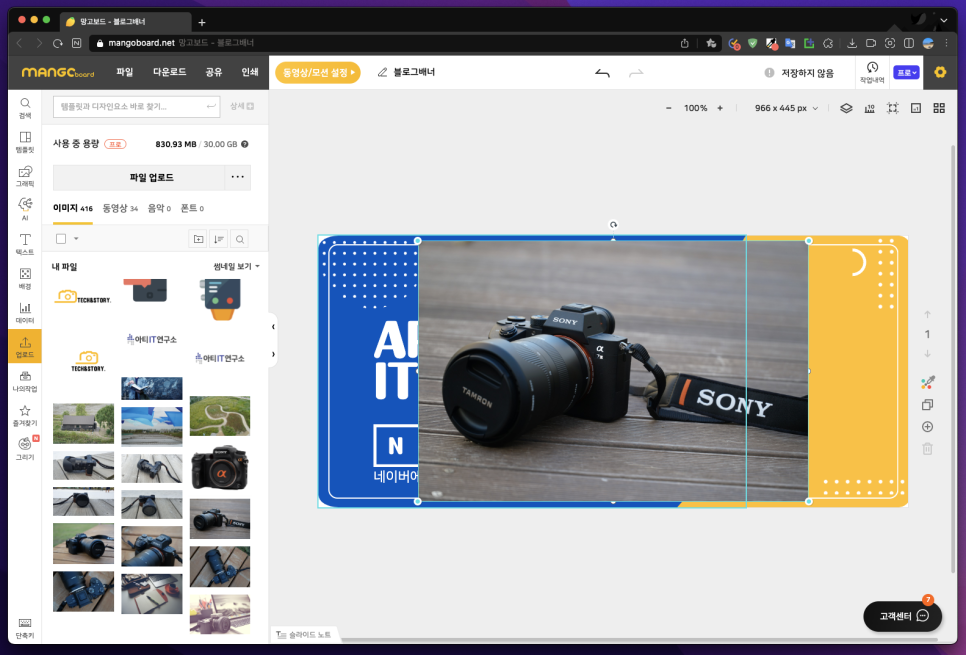Image resolution: width=966 pixels, height=655 pixels.
Task: Switch to the 음악 tab
Action: tap(159, 208)
